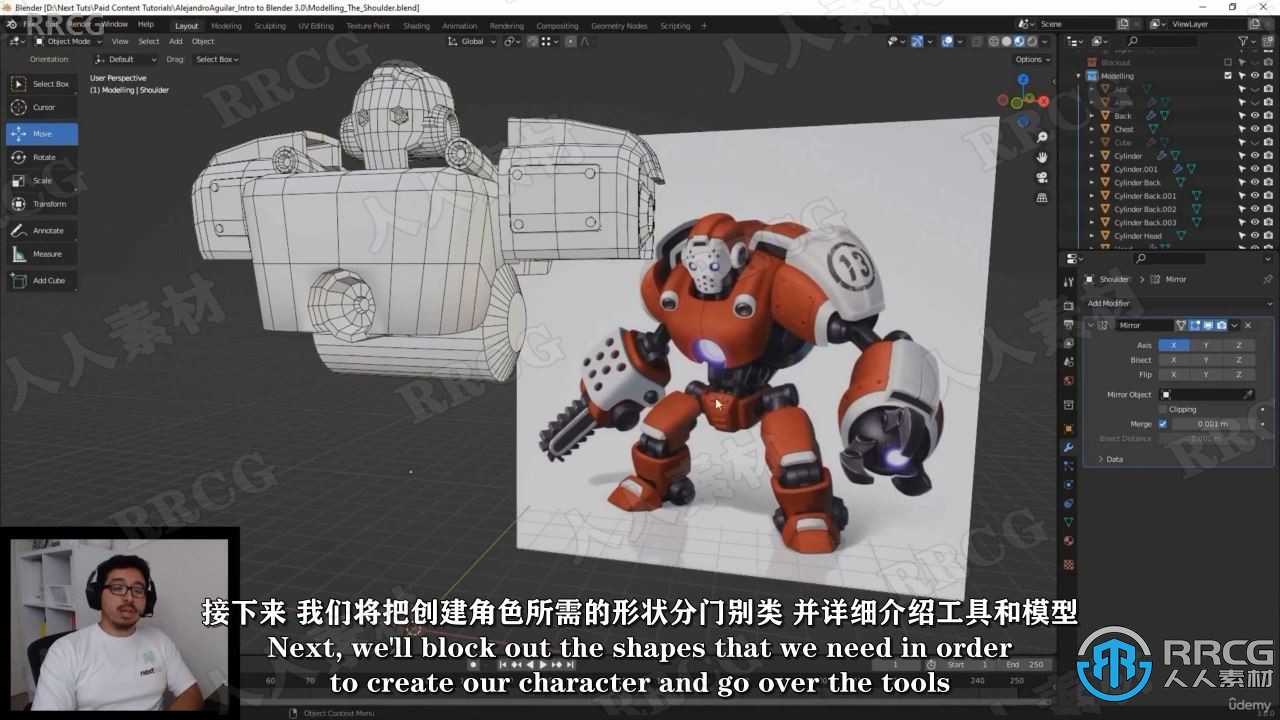The height and width of the screenshot is (720, 1280).
Task: Remove the Mirror modifier with X
Action: [x=1248, y=325]
